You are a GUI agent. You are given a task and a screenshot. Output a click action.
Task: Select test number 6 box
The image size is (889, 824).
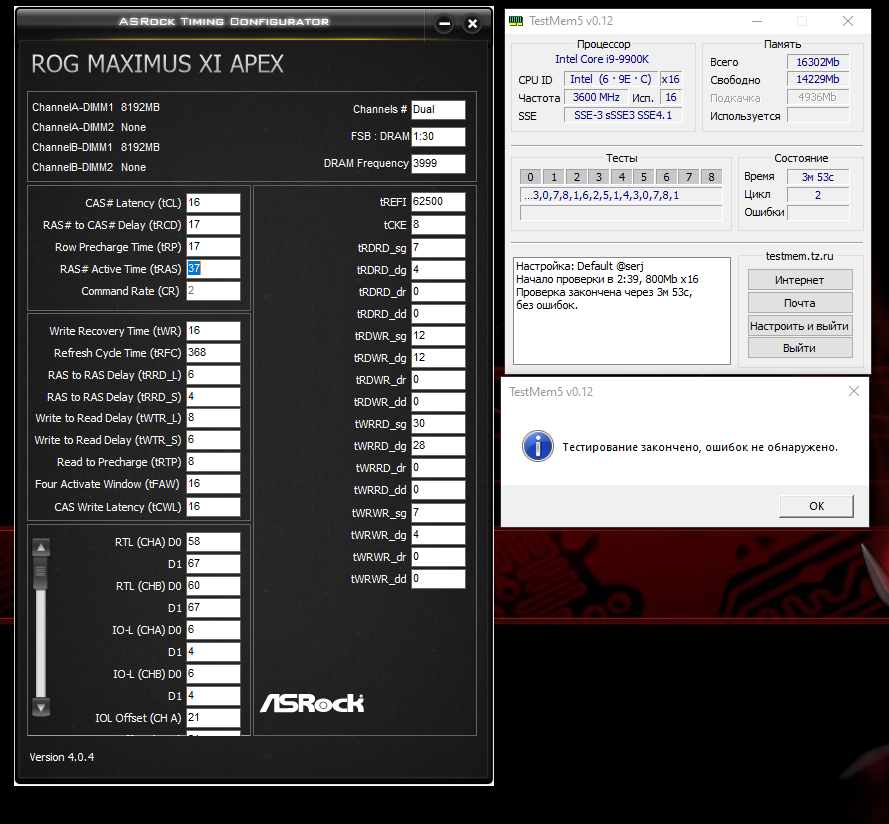tap(666, 177)
